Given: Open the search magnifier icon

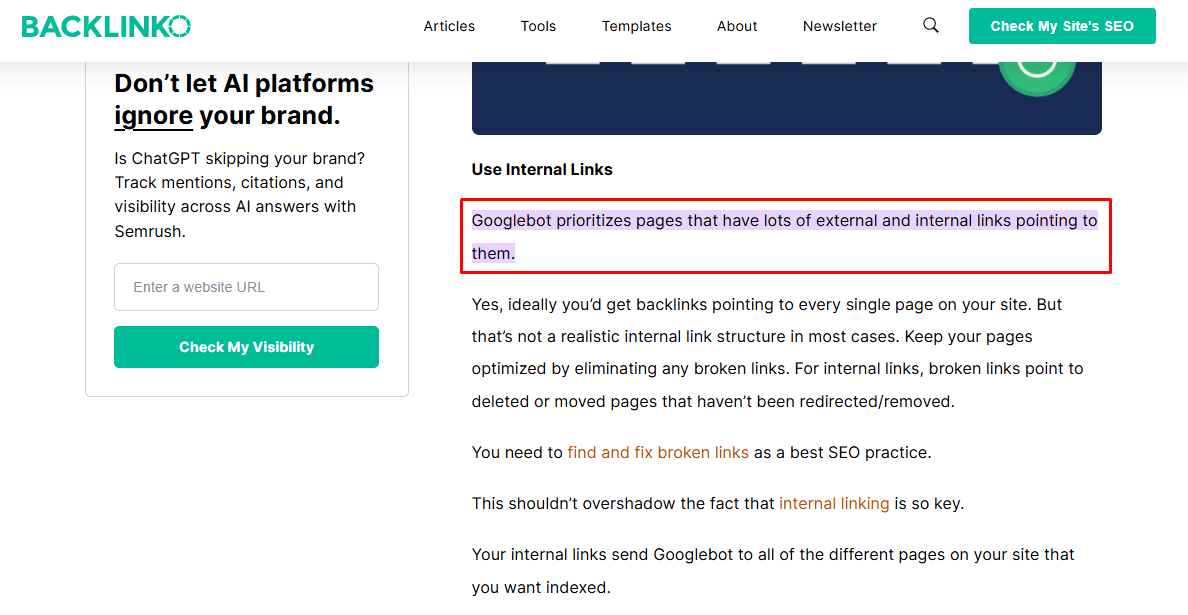Looking at the screenshot, I should tap(931, 26).
